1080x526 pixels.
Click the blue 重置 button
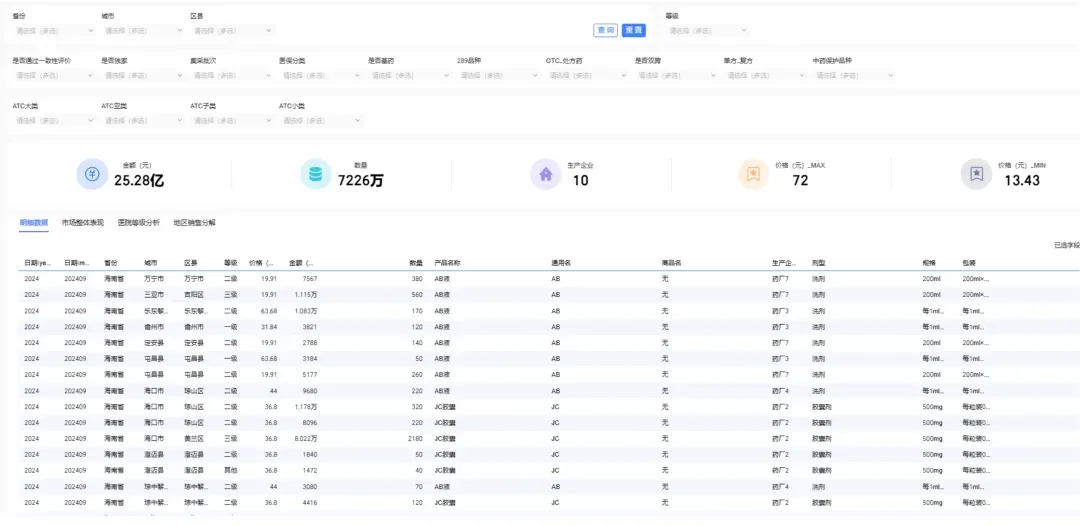(x=634, y=30)
